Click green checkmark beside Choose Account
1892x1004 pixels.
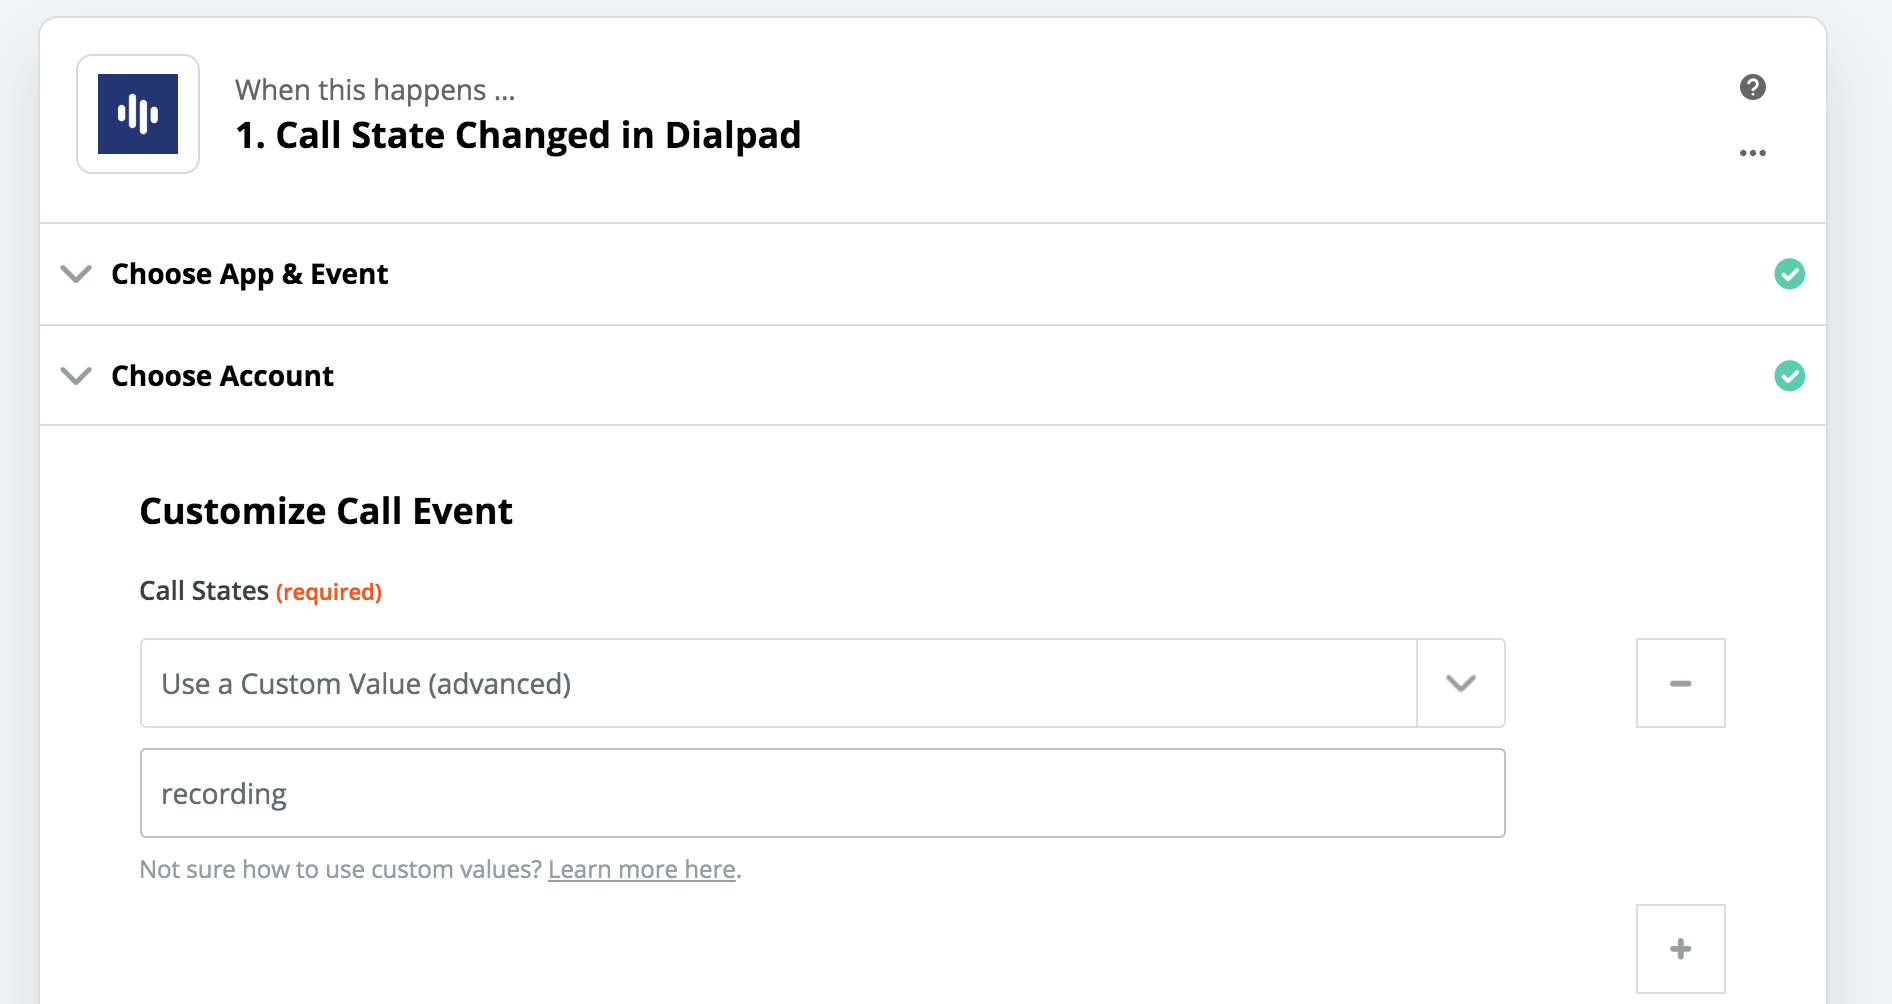click(1789, 376)
